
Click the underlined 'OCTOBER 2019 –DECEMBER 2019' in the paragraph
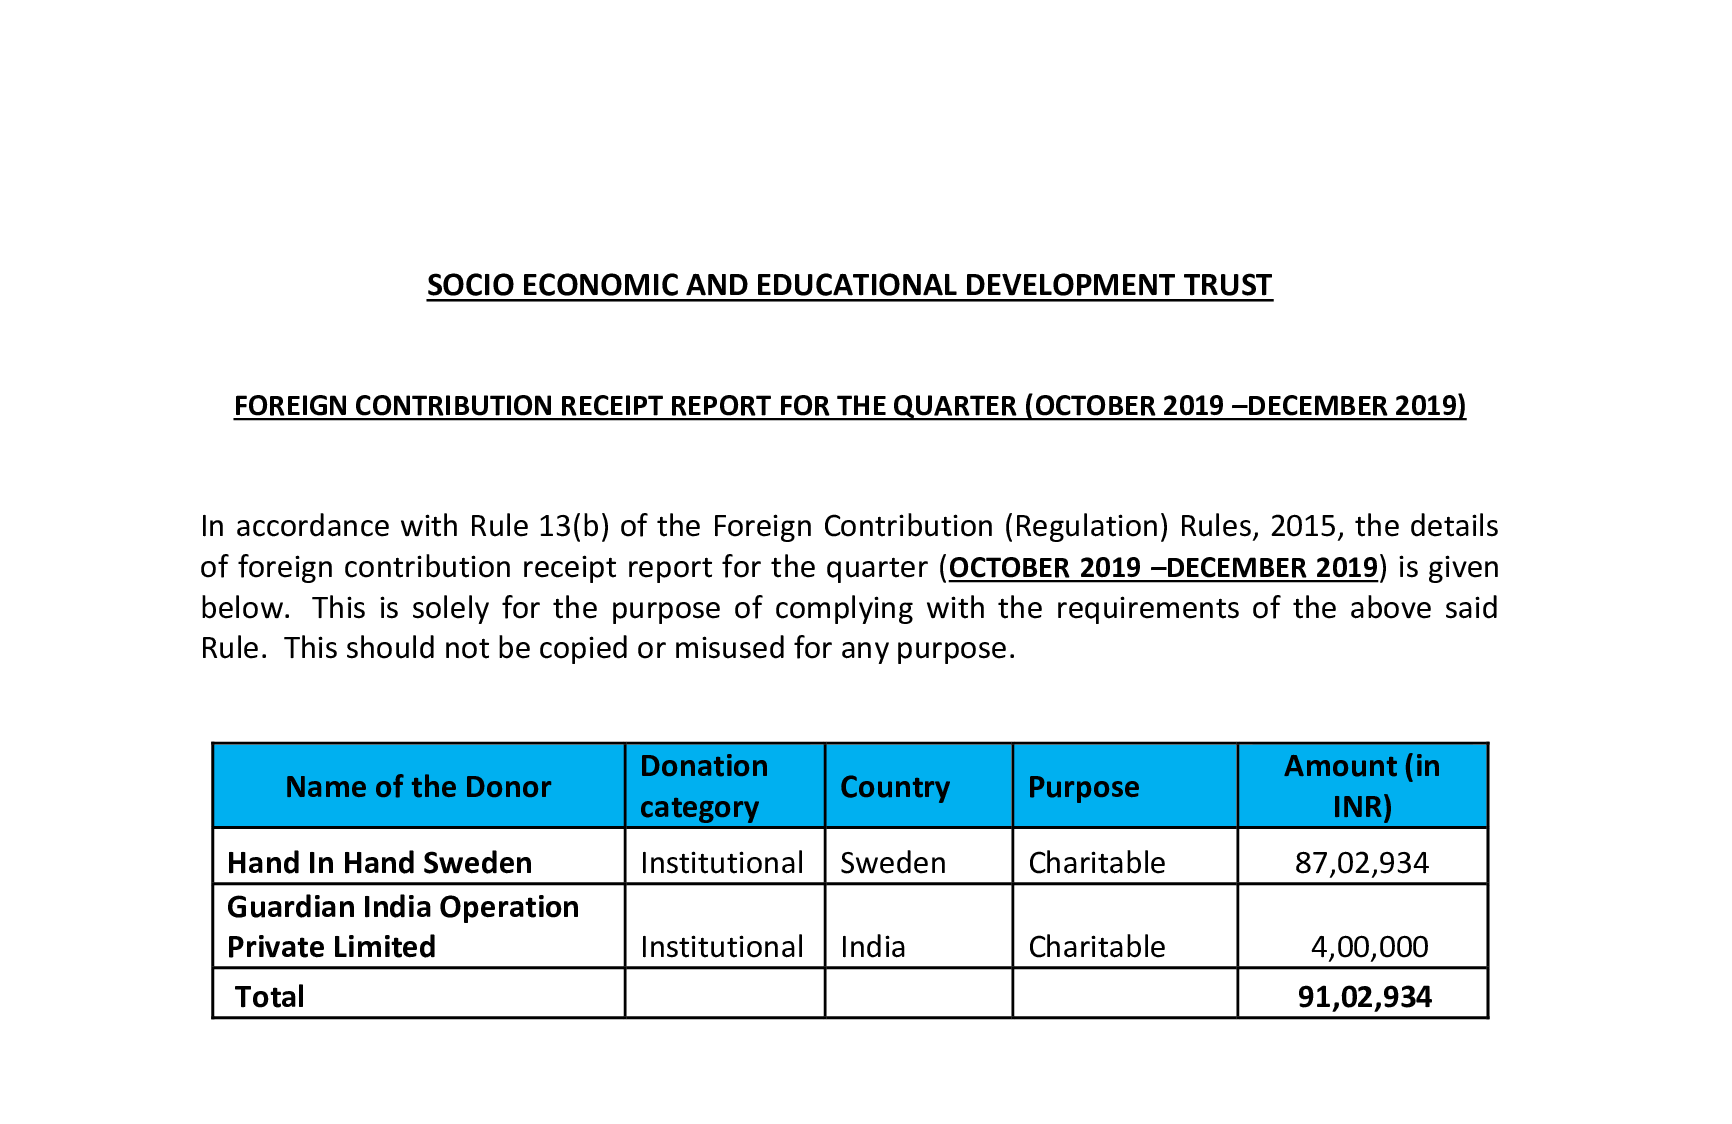[x=1164, y=567]
